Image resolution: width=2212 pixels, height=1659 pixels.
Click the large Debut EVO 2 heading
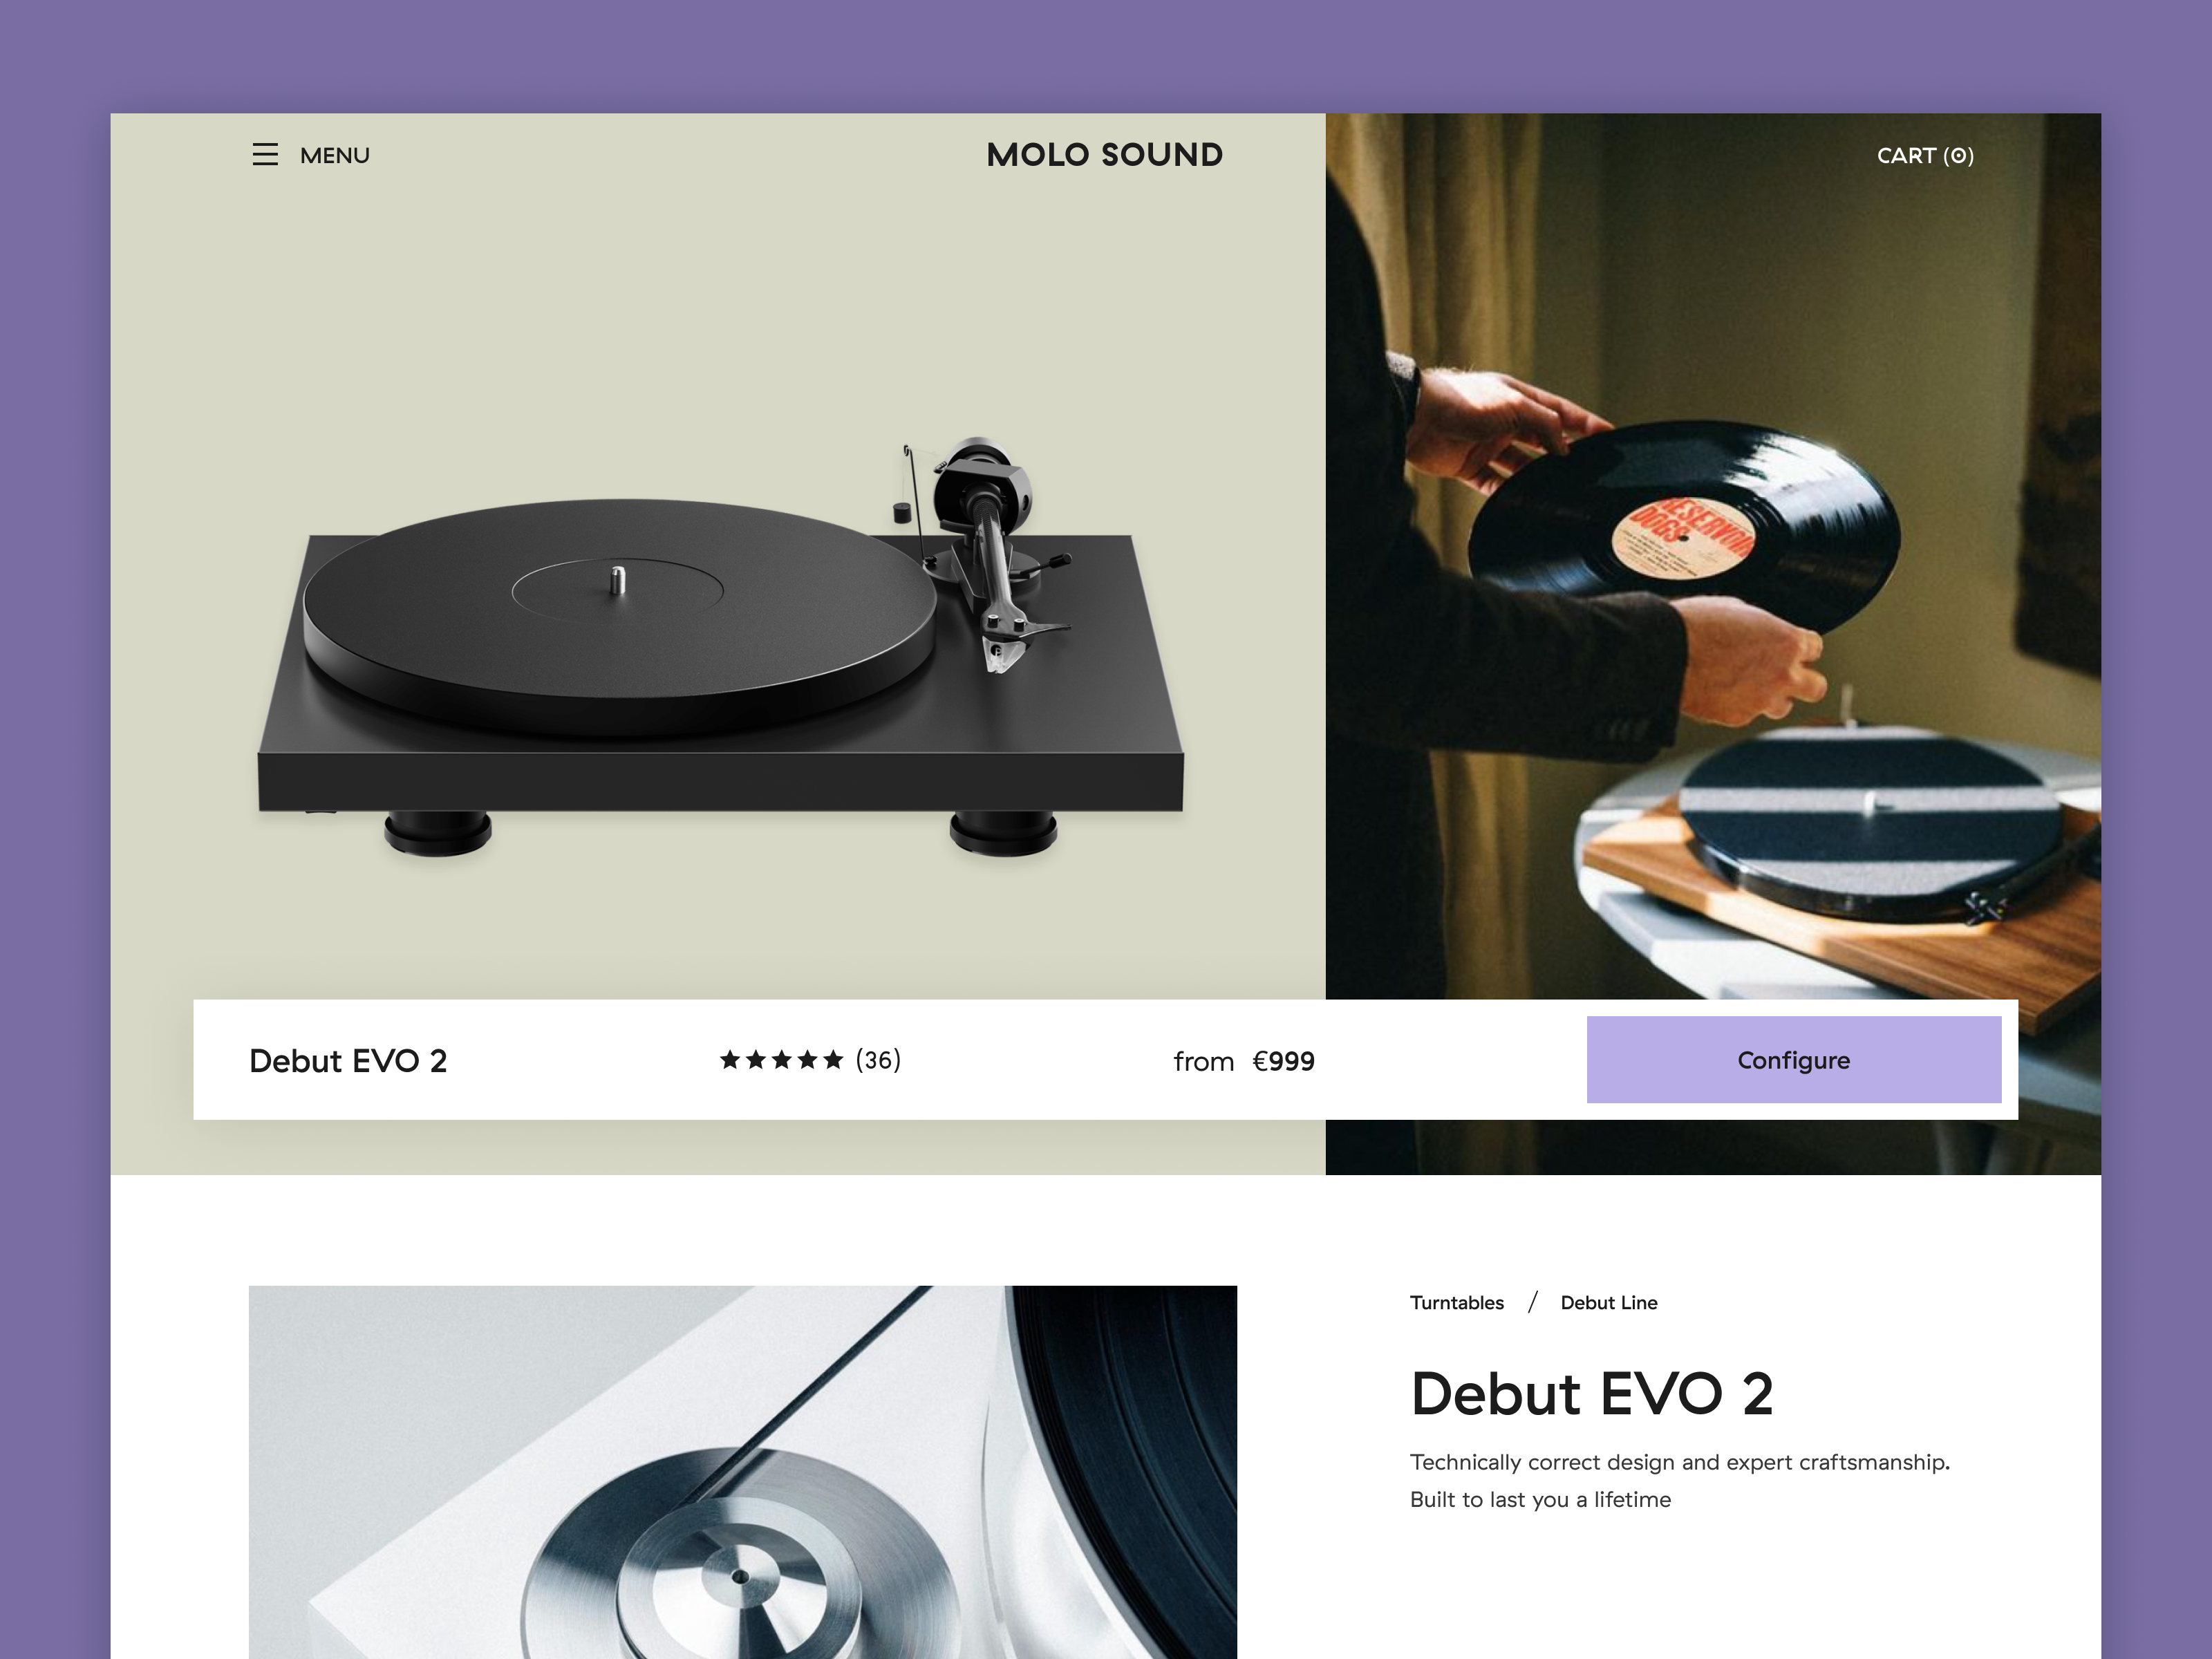click(x=1591, y=1394)
